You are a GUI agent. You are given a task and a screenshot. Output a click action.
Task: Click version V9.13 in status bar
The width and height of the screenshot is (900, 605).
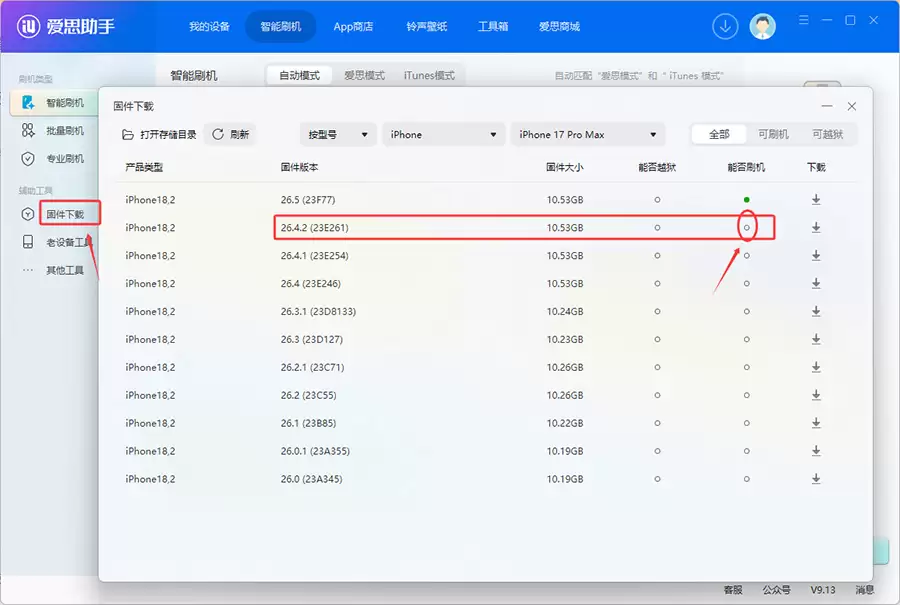pyautogui.click(x=823, y=590)
